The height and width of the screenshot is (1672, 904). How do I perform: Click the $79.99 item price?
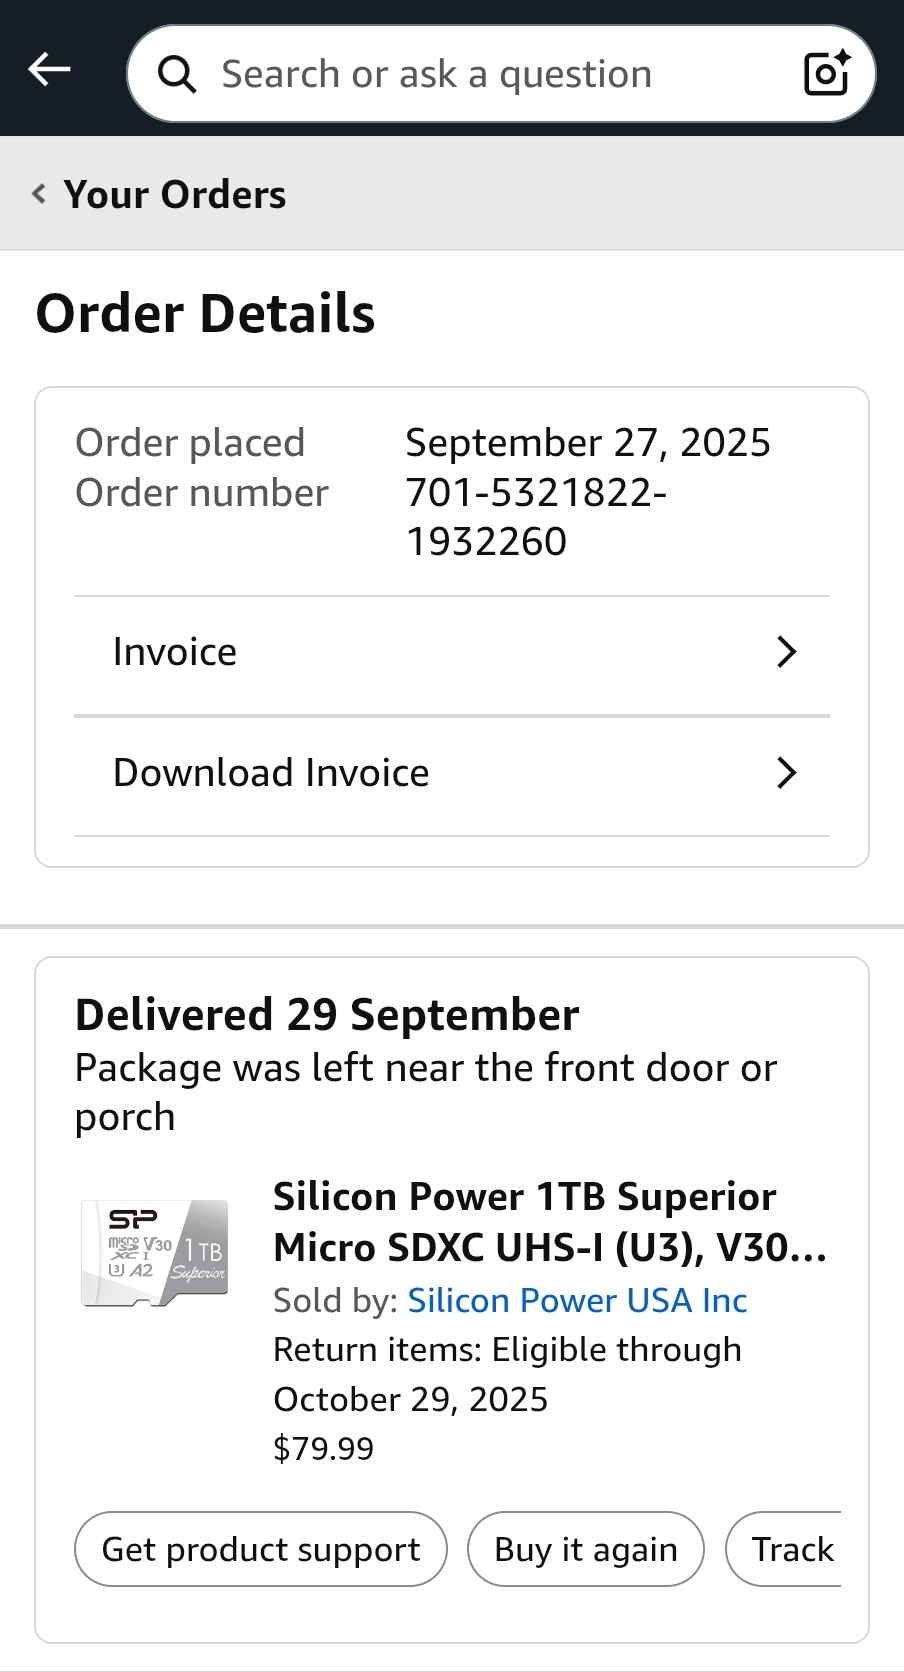pos(323,1448)
